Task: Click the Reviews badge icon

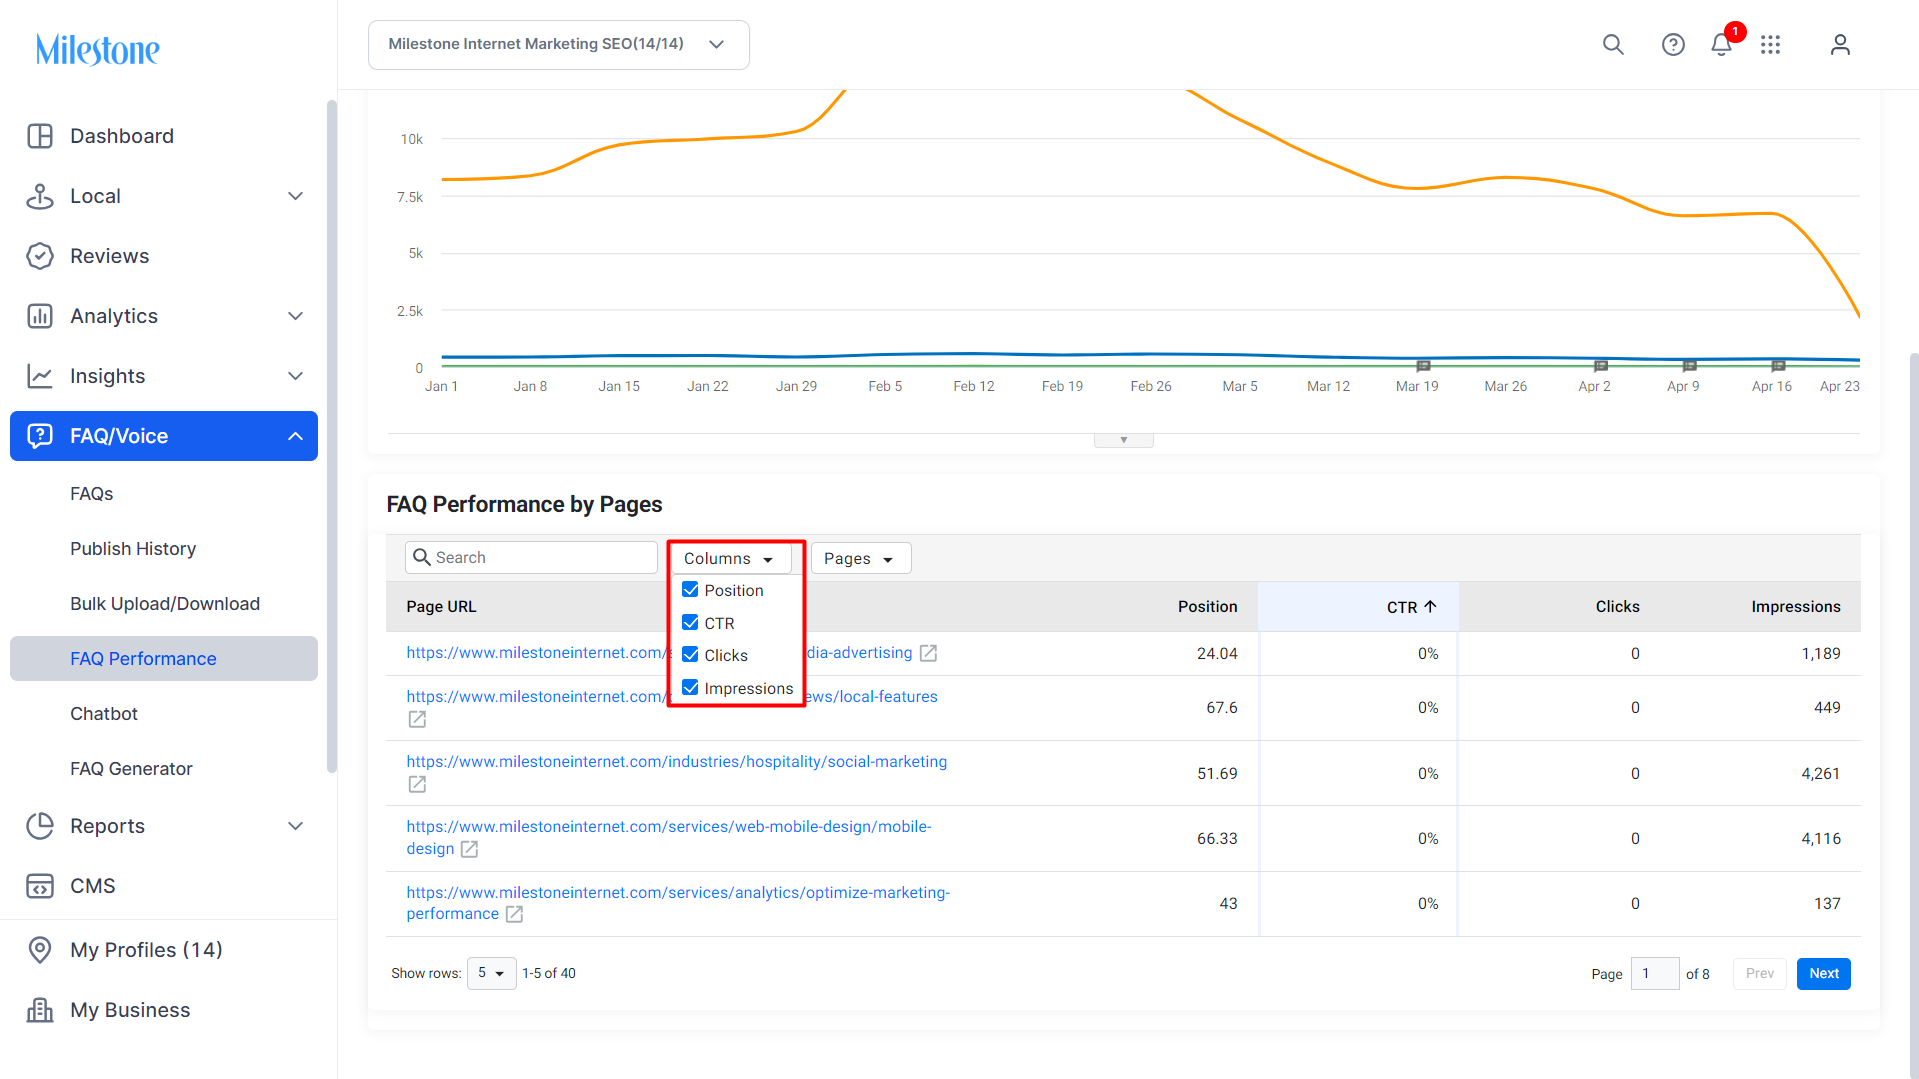Action: click(x=40, y=256)
